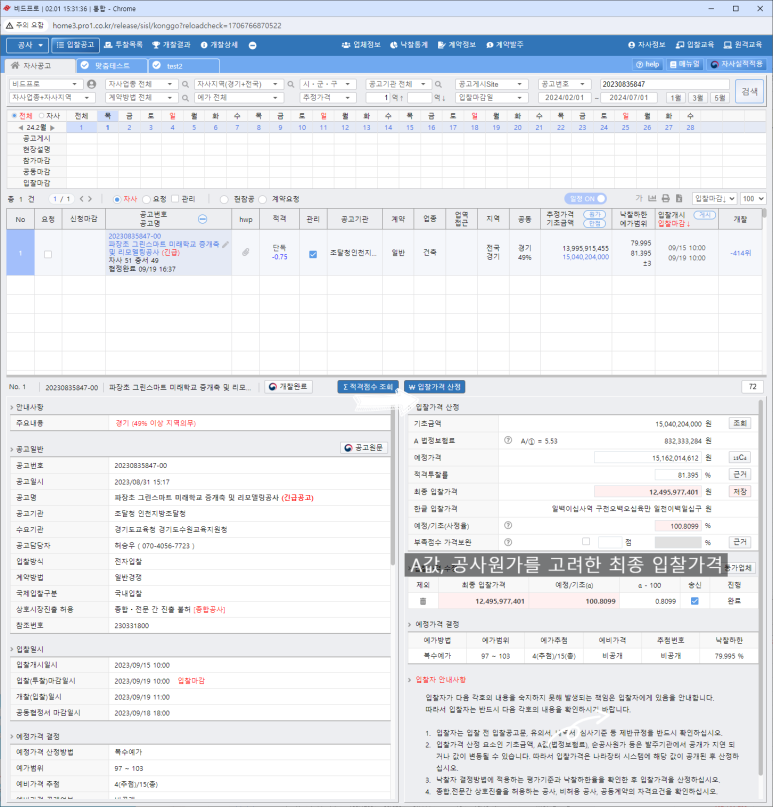Screen dimensions: 773x807
Task: Switch to the 자사공고 tab
Action: coord(40,65)
